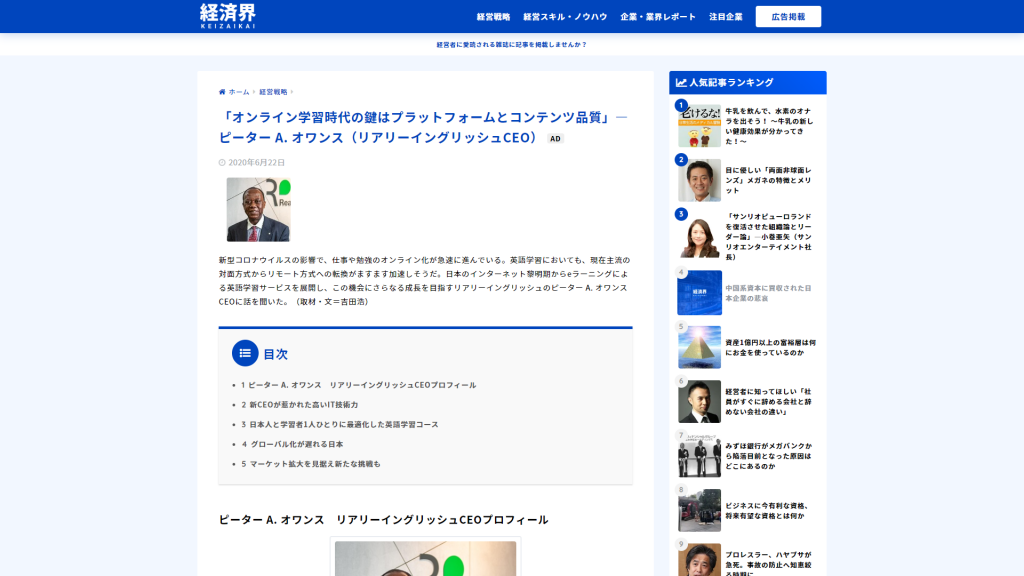Click the 広告掲載 button
Screen dimensions: 1024x576
[x=788, y=17]
